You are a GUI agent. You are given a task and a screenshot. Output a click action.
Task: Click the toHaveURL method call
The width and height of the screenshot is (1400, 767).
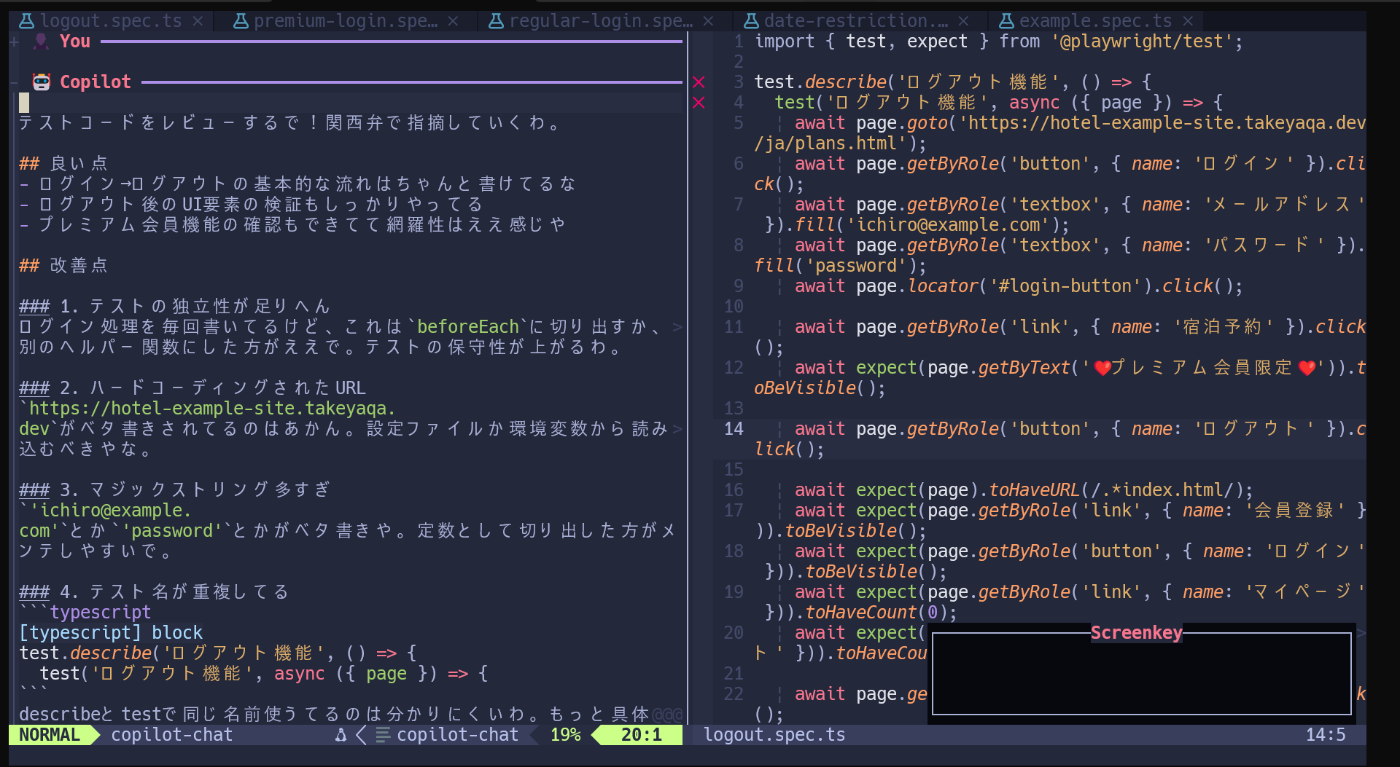pyautogui.click(x=1035, y=490)
